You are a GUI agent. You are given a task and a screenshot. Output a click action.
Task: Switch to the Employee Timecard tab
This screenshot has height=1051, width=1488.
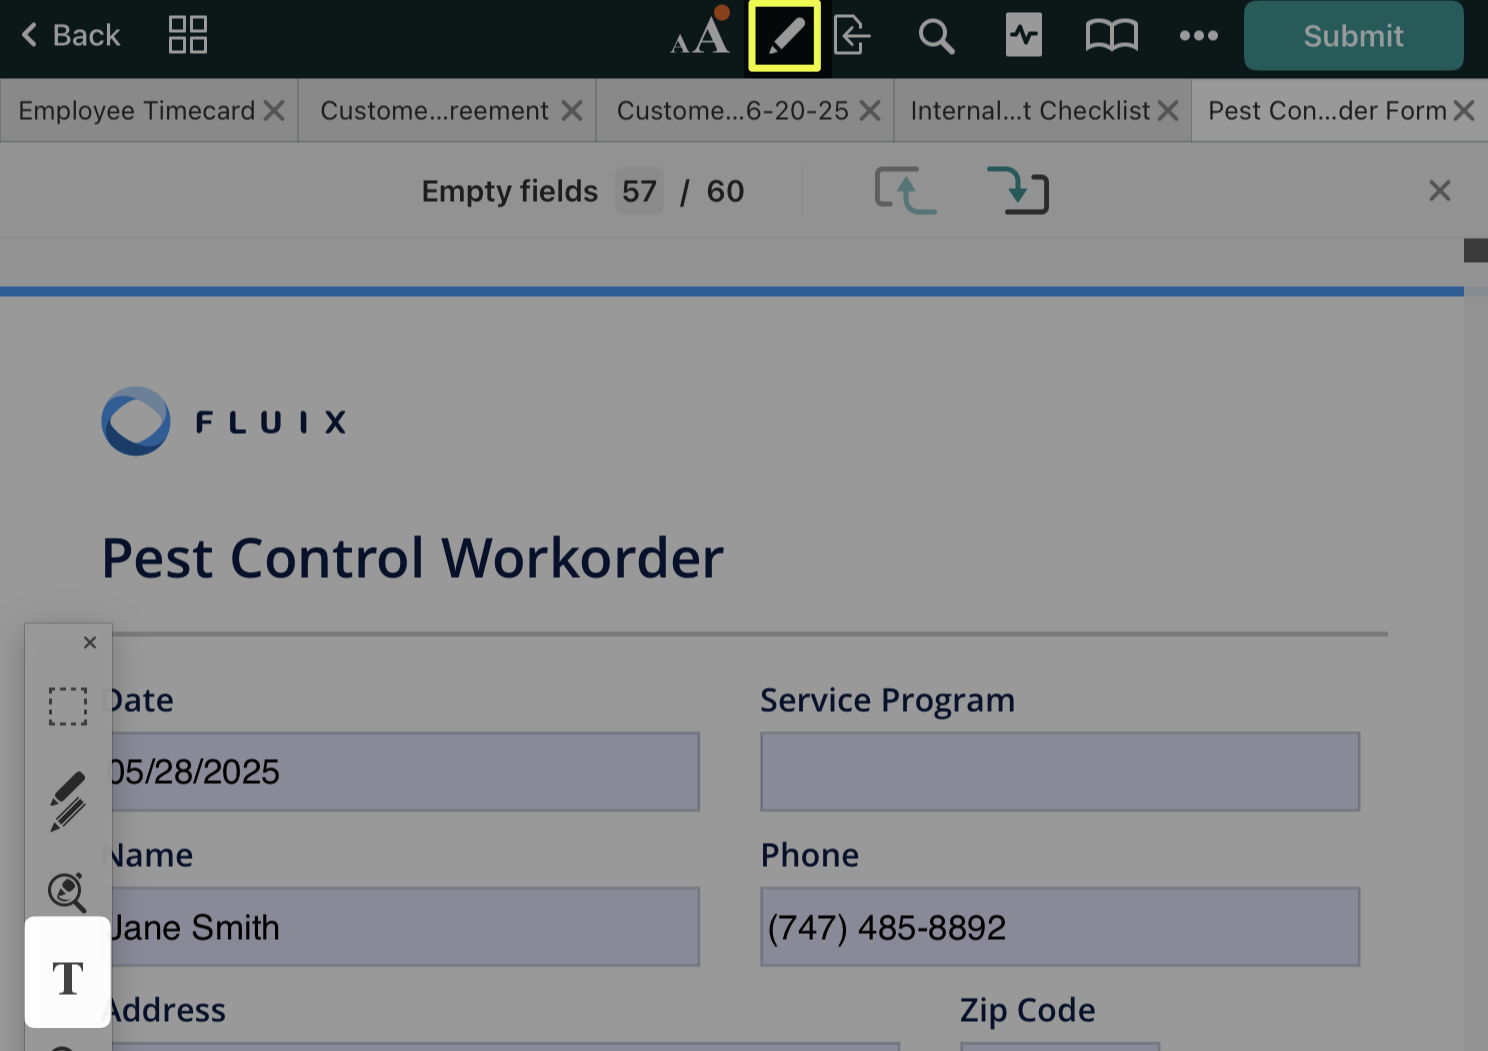point(137,111)
